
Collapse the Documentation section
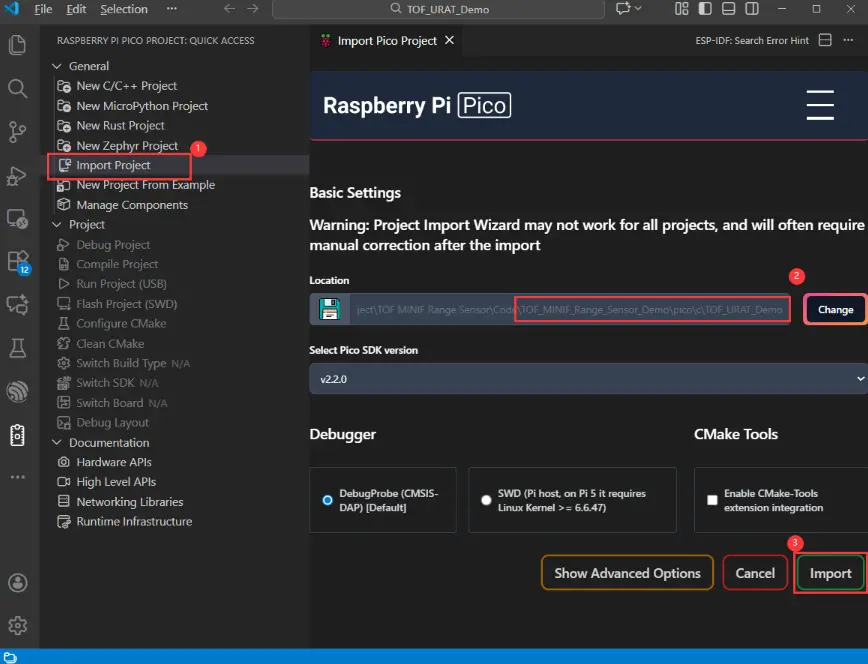pos(56,442)
